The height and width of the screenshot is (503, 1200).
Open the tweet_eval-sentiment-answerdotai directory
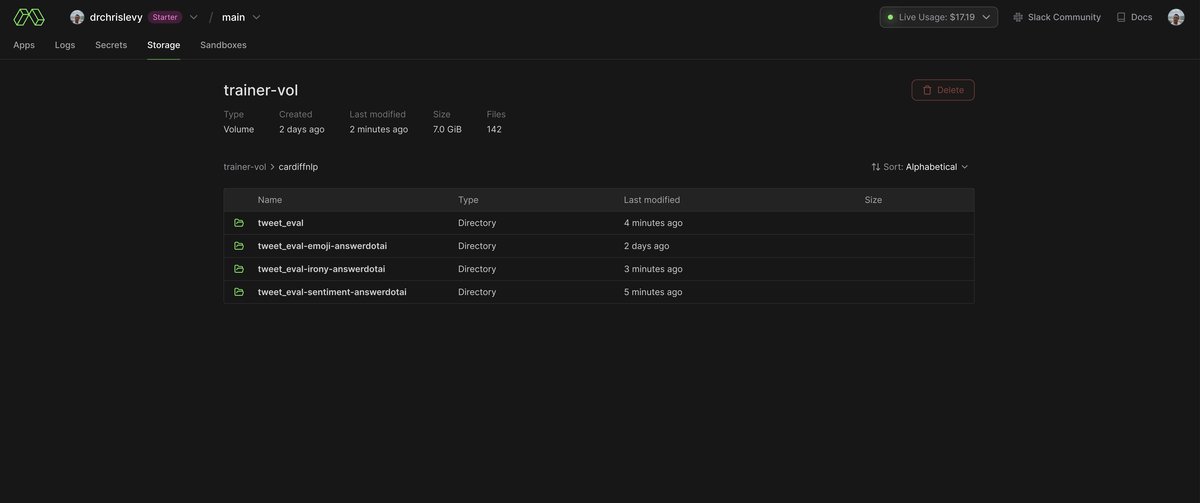332,292
